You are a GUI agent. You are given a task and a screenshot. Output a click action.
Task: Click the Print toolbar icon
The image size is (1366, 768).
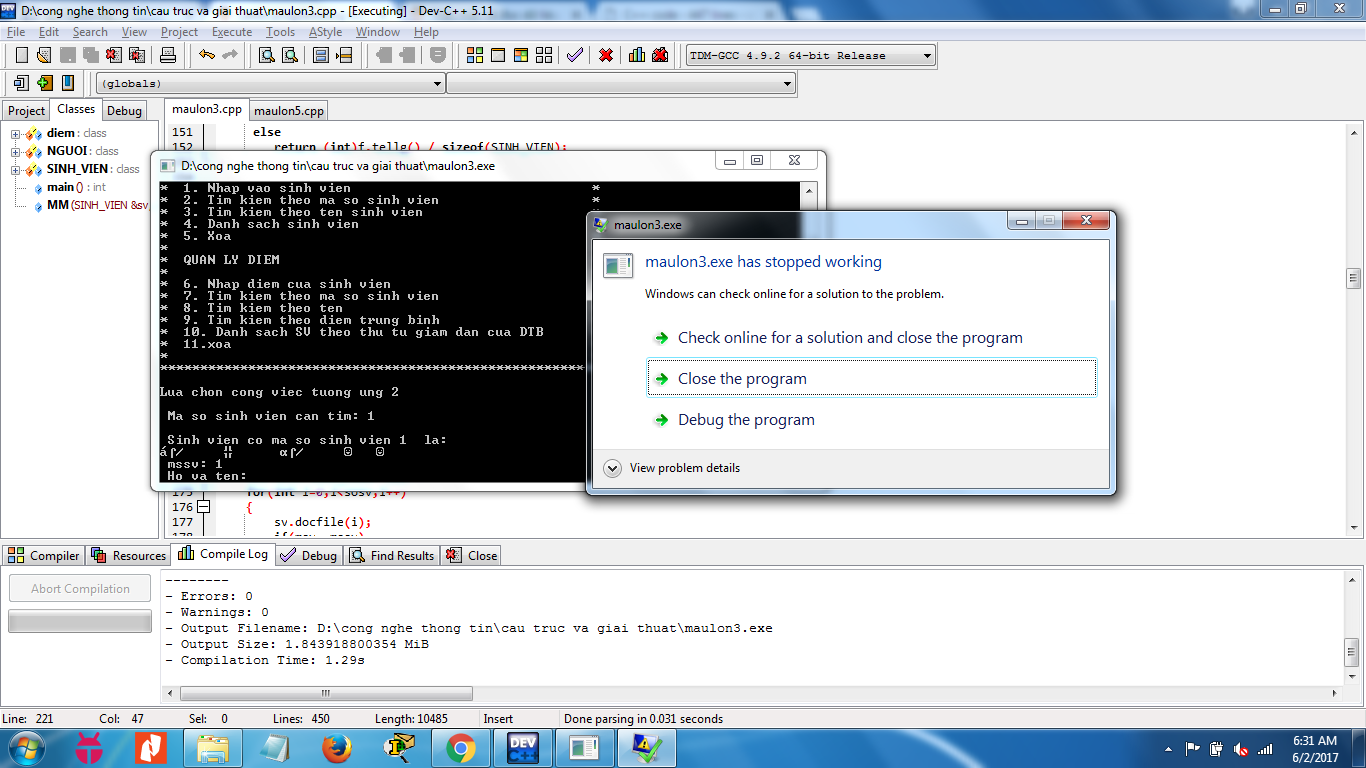tap(168, 55)
